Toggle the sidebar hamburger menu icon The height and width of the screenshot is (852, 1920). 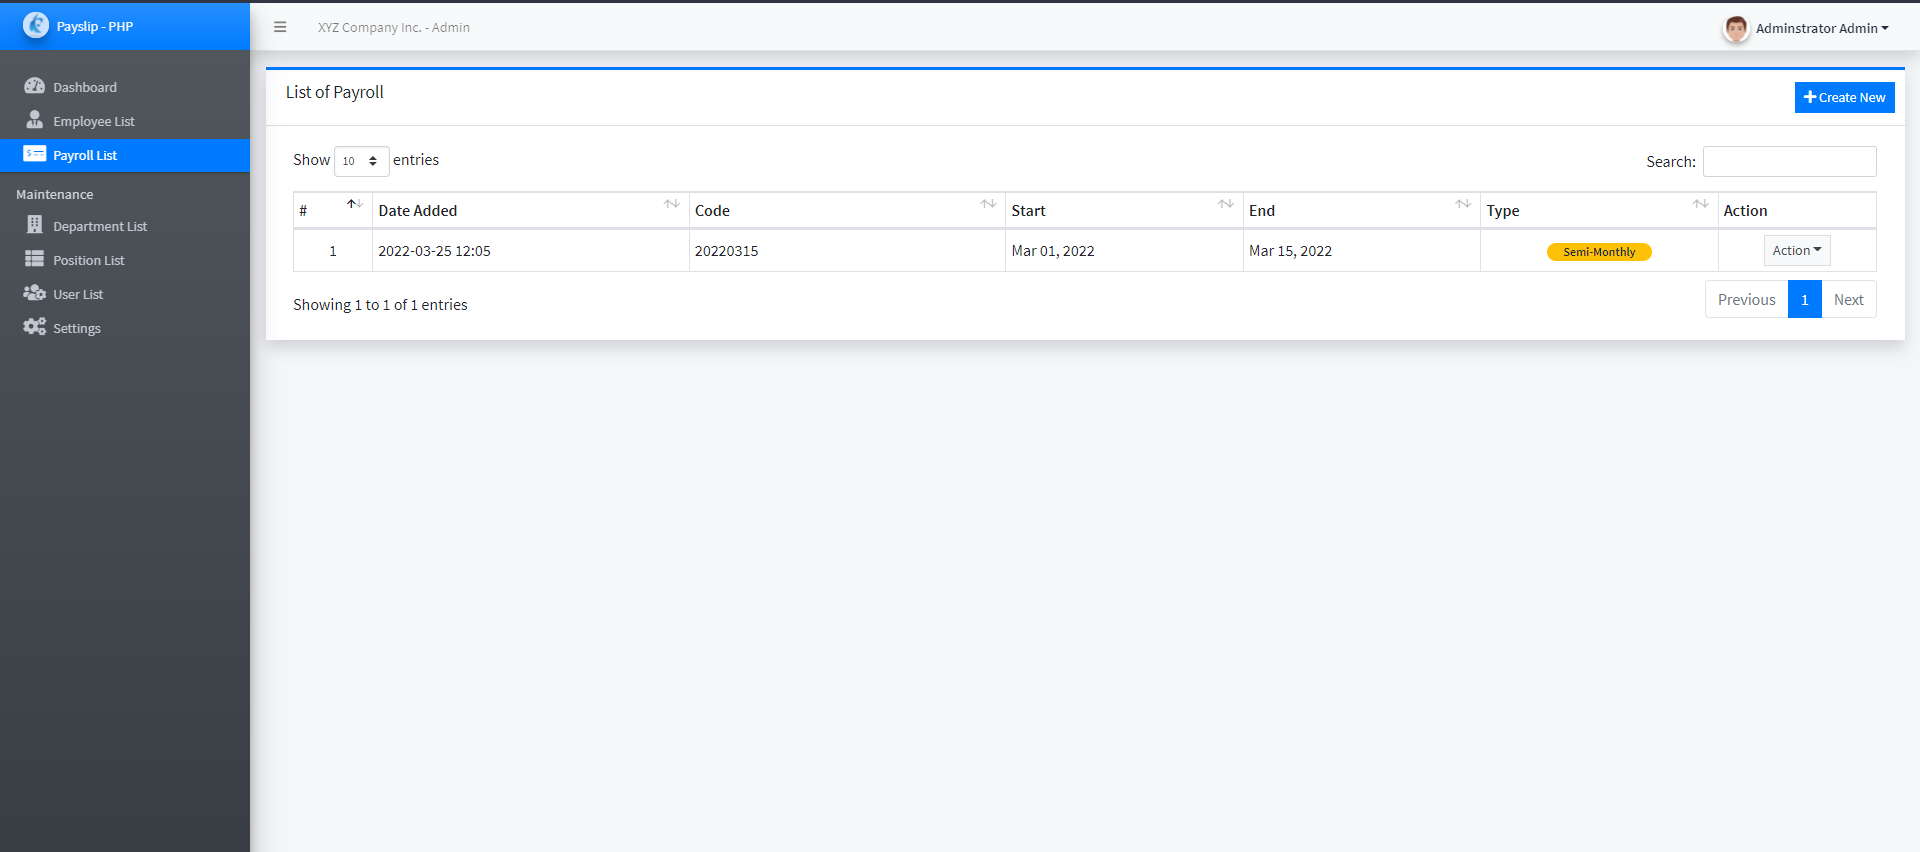tap(280, 27)
